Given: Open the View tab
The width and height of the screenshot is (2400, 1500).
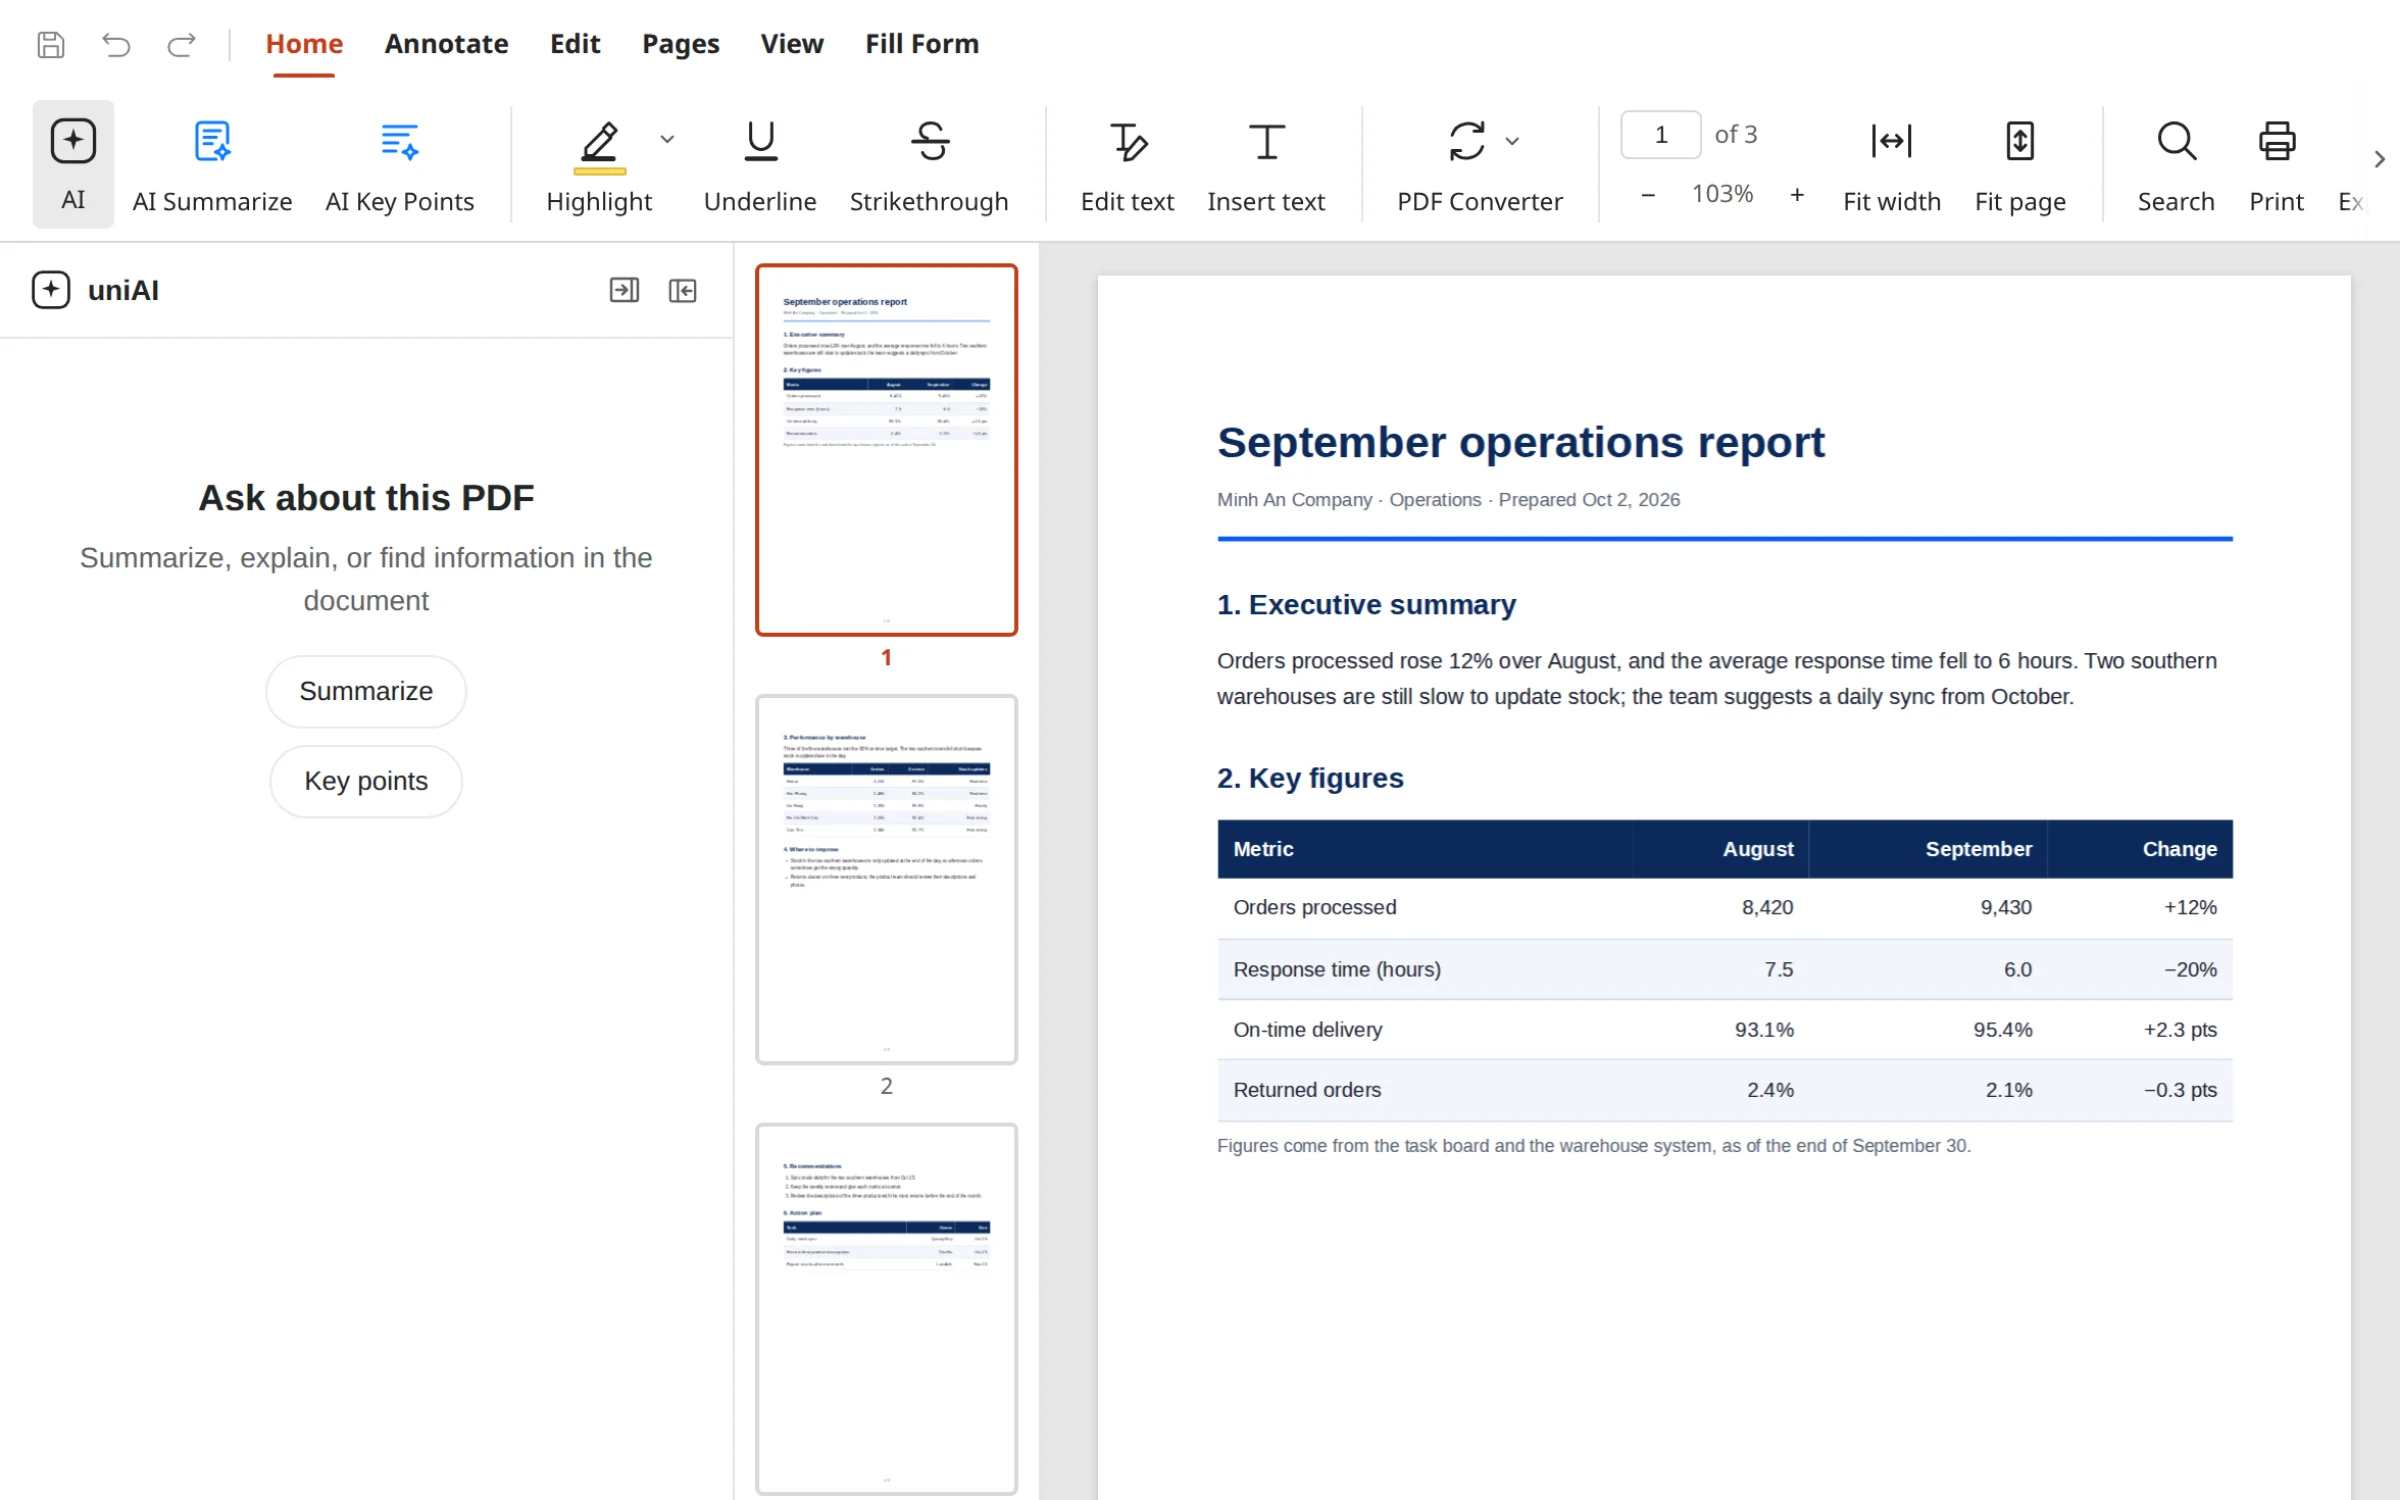Looking at the screenshot, I should pyautogui.click(x=792, y=44).
